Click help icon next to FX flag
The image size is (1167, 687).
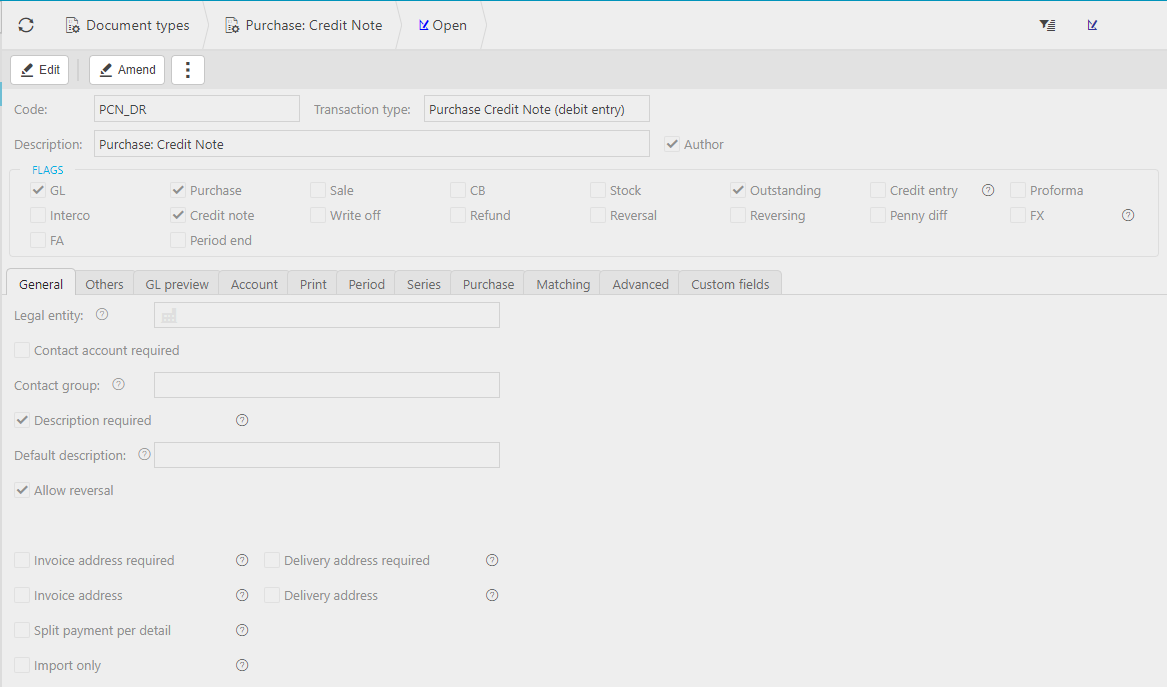(x=1128, y=215)
